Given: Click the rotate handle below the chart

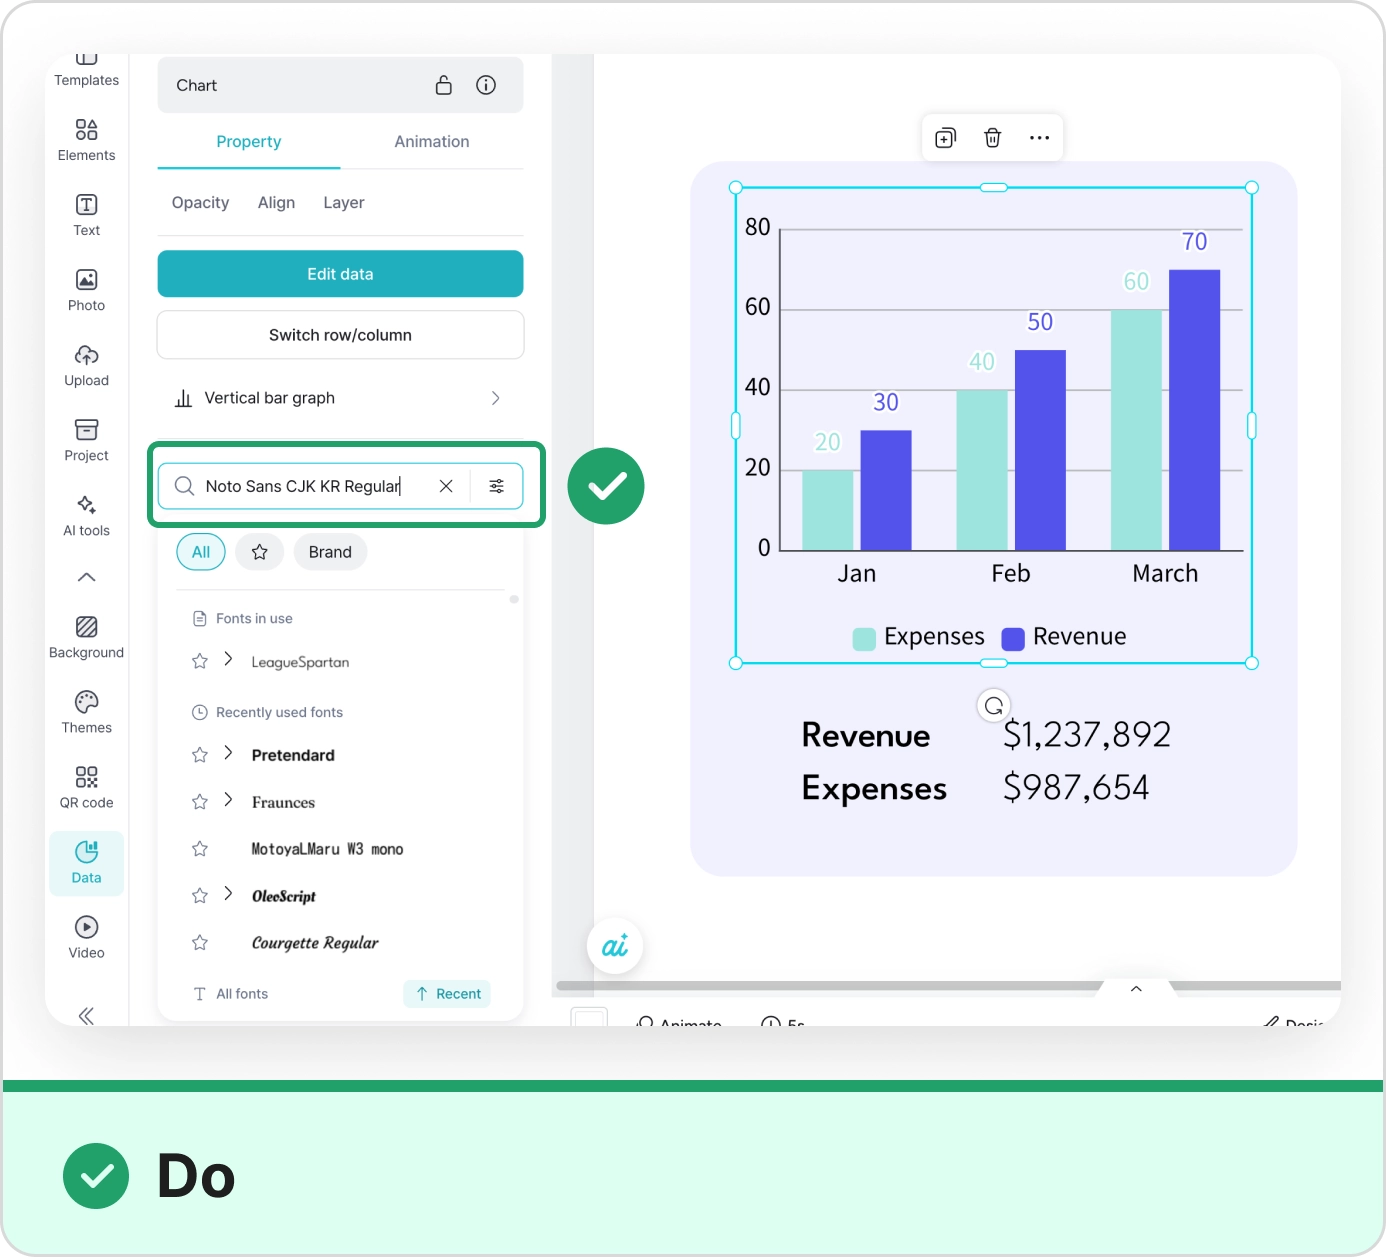Looking at the screenshot, I should 993,706.
